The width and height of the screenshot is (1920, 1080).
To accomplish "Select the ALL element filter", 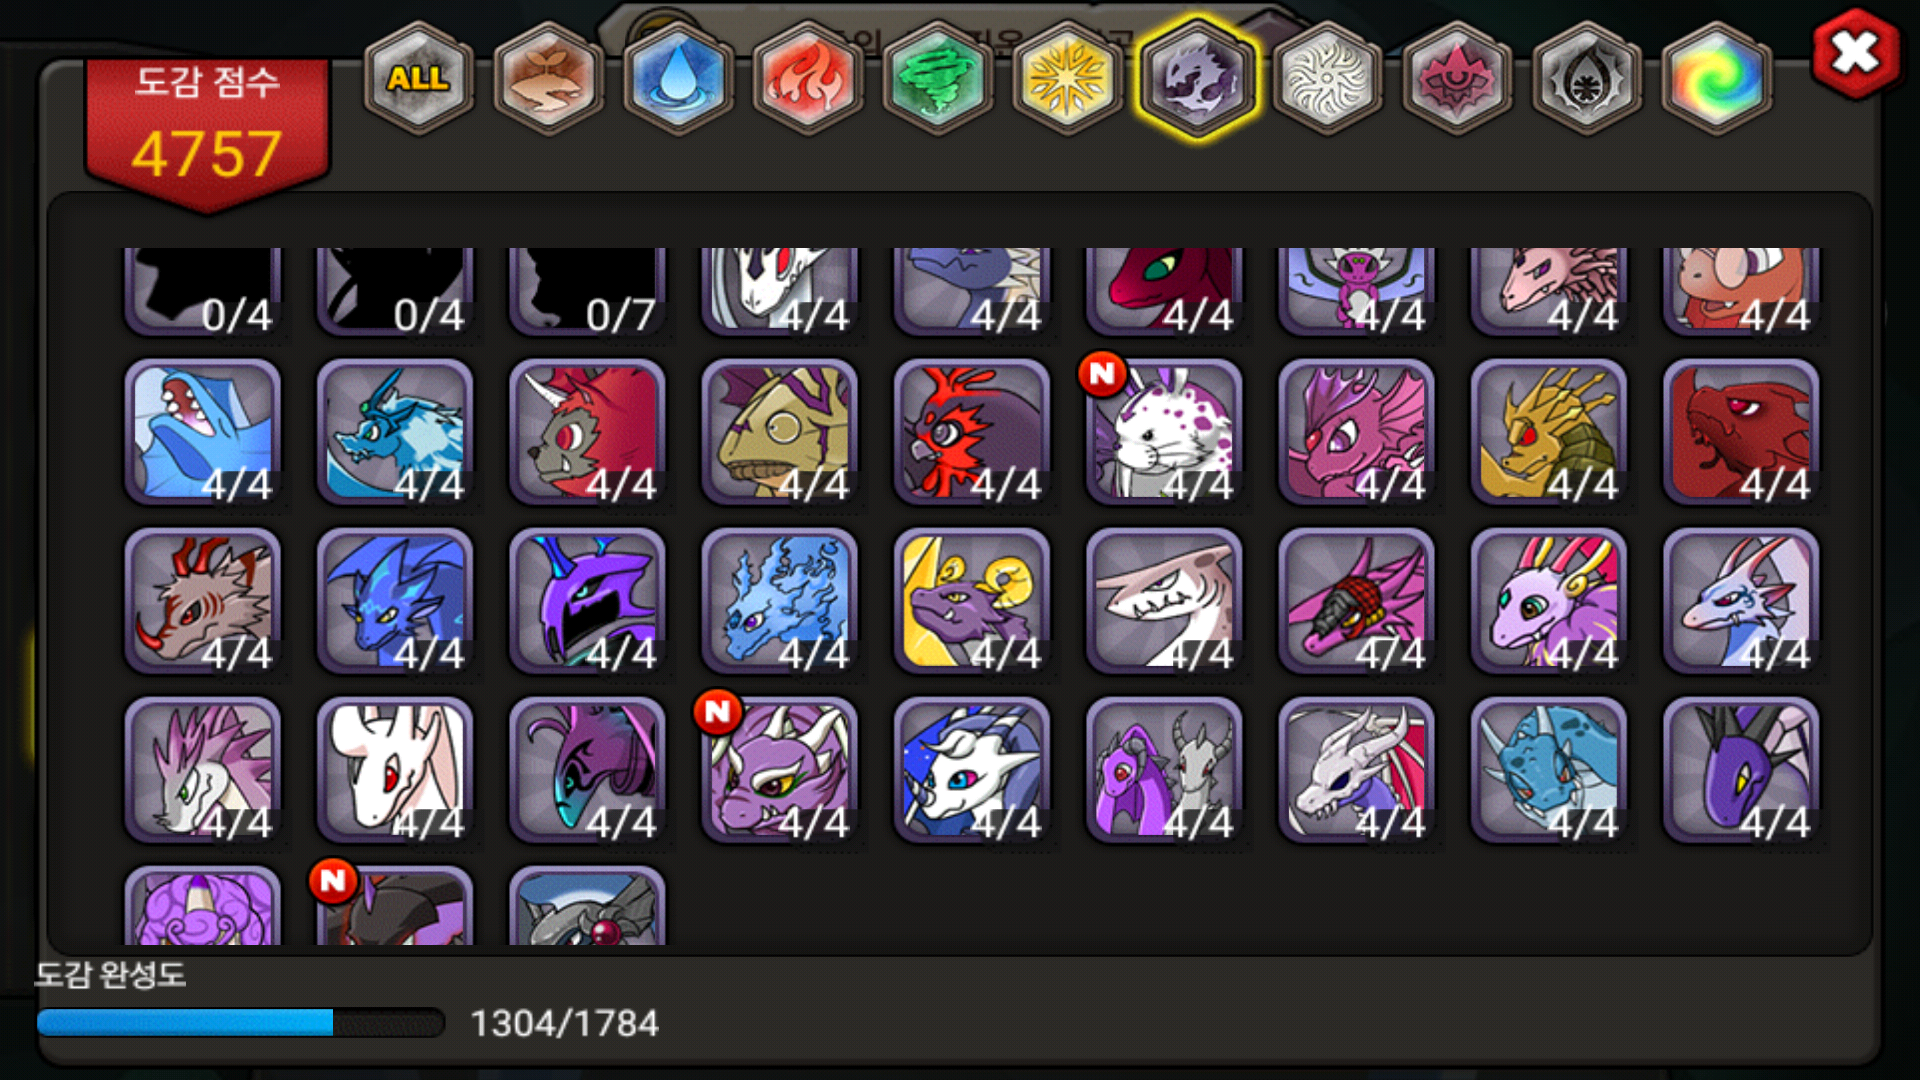I will point(418,78).
